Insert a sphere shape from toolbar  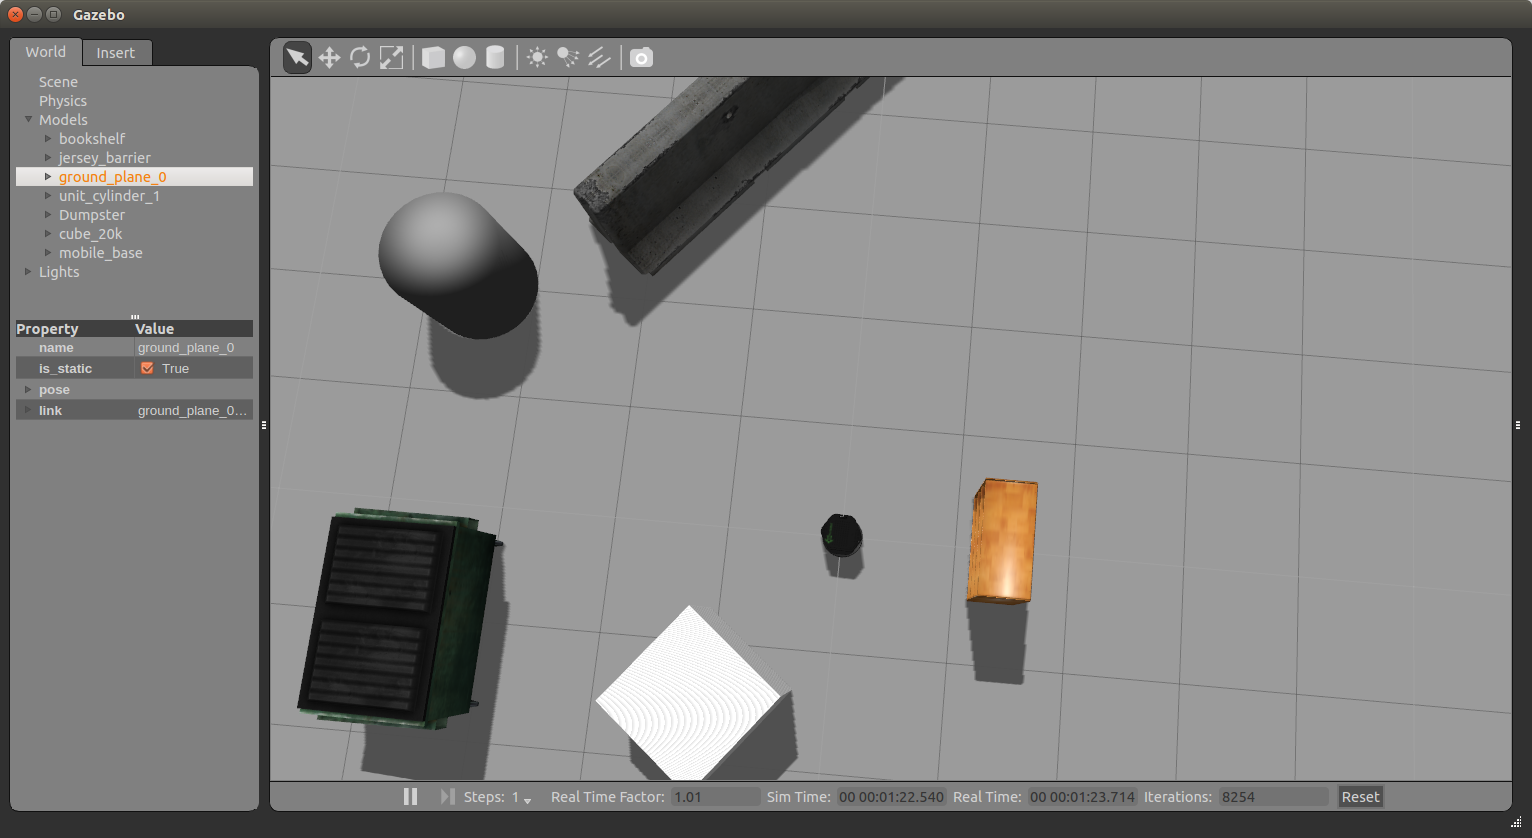(x=464, y=58)
